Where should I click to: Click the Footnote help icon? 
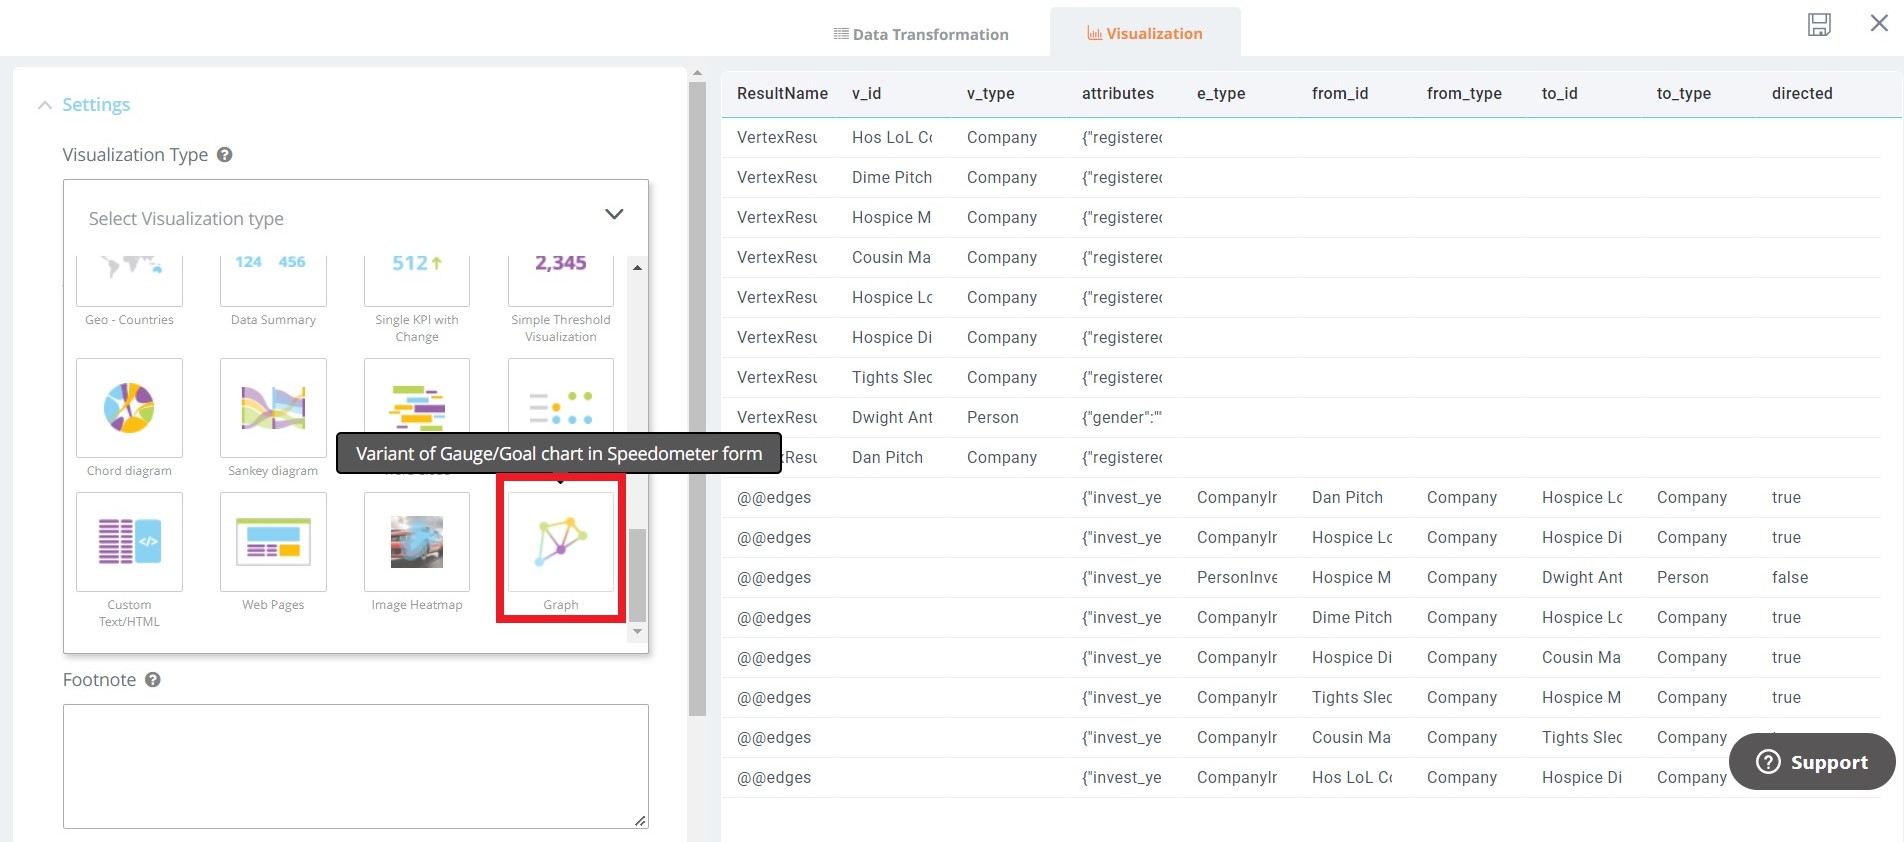pyautogui.click(x=153, y=680)
